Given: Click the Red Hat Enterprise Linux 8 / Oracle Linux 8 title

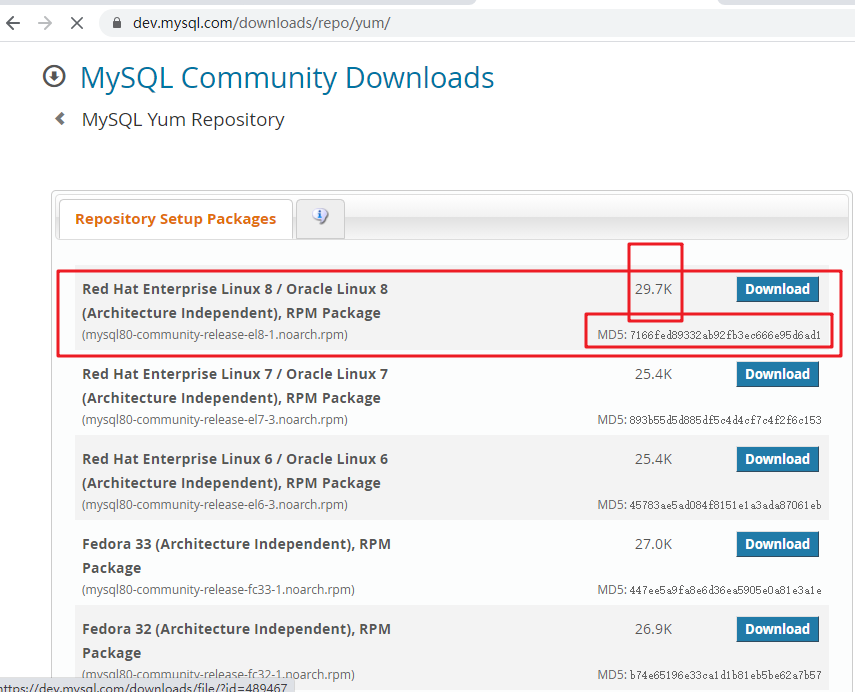Looking at the screenshot, I should 235,300.
